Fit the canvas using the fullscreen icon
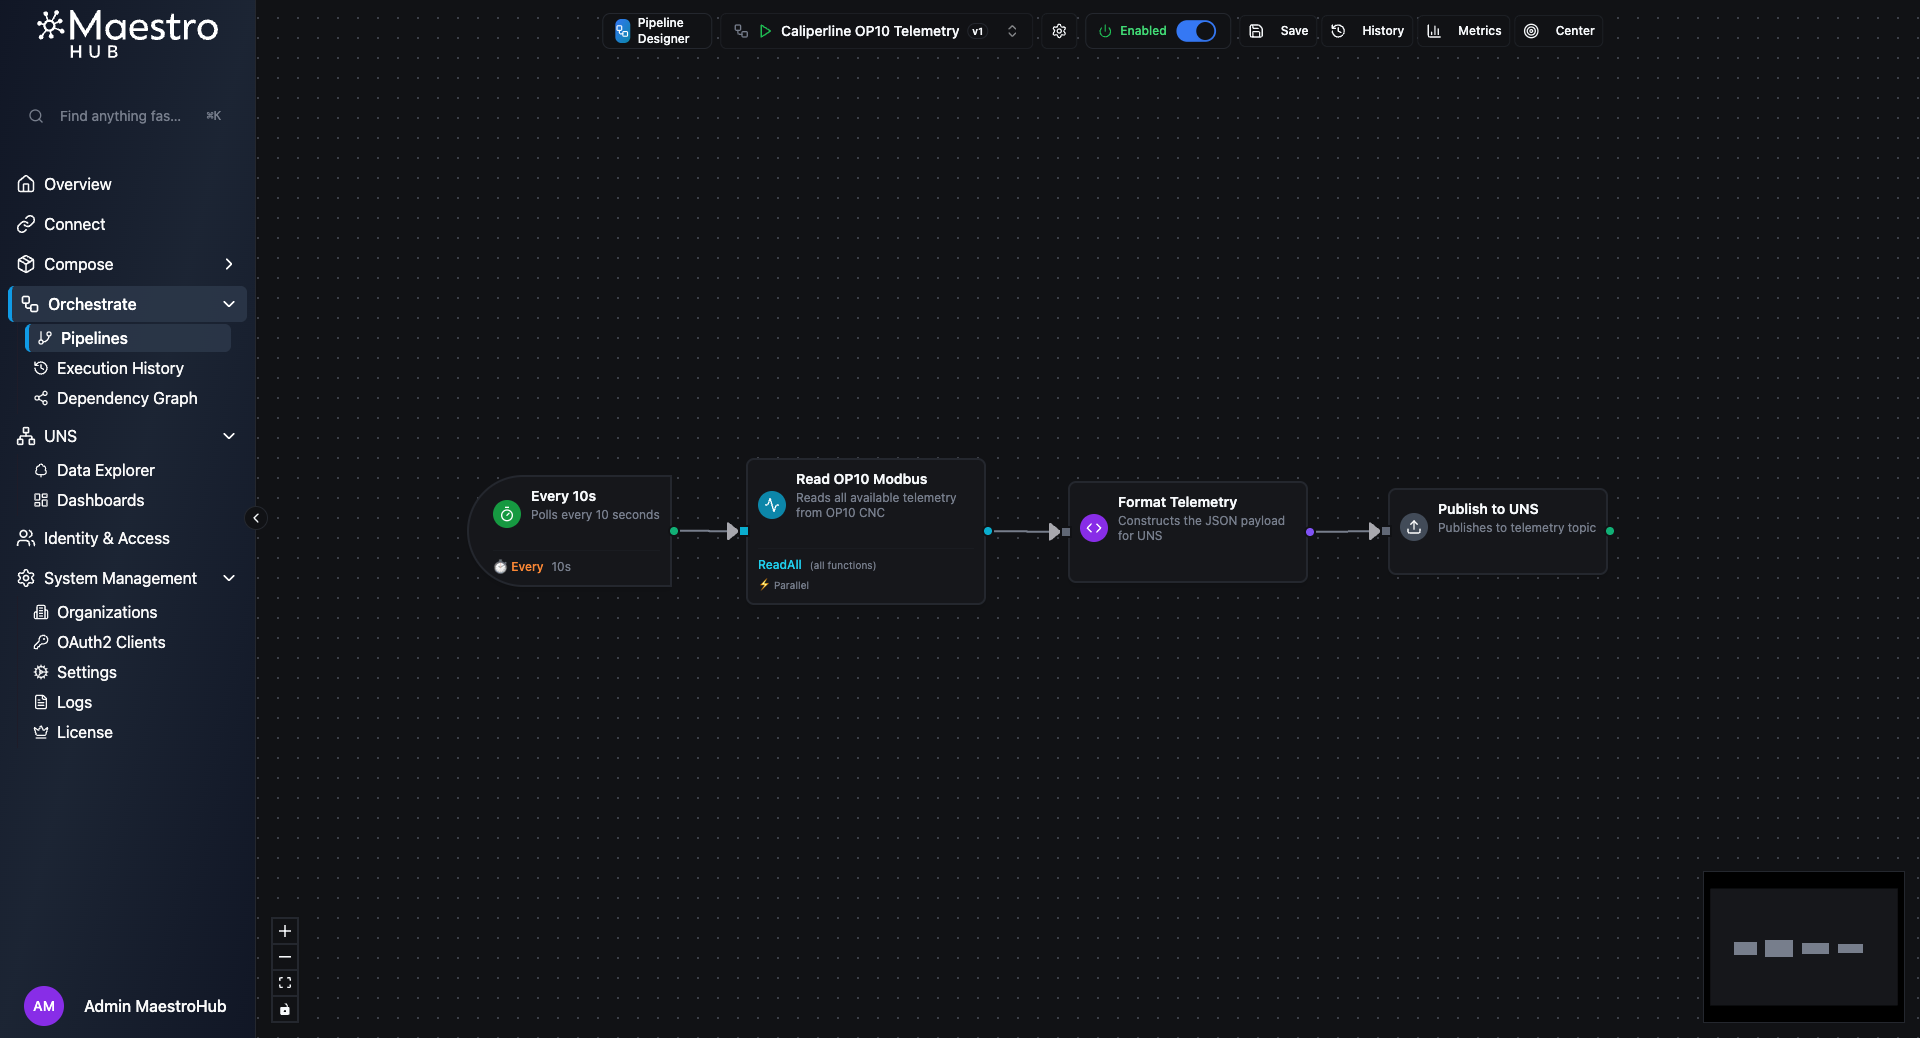The height and width of the screenshot is (1038, 1920). click(286, 984)
